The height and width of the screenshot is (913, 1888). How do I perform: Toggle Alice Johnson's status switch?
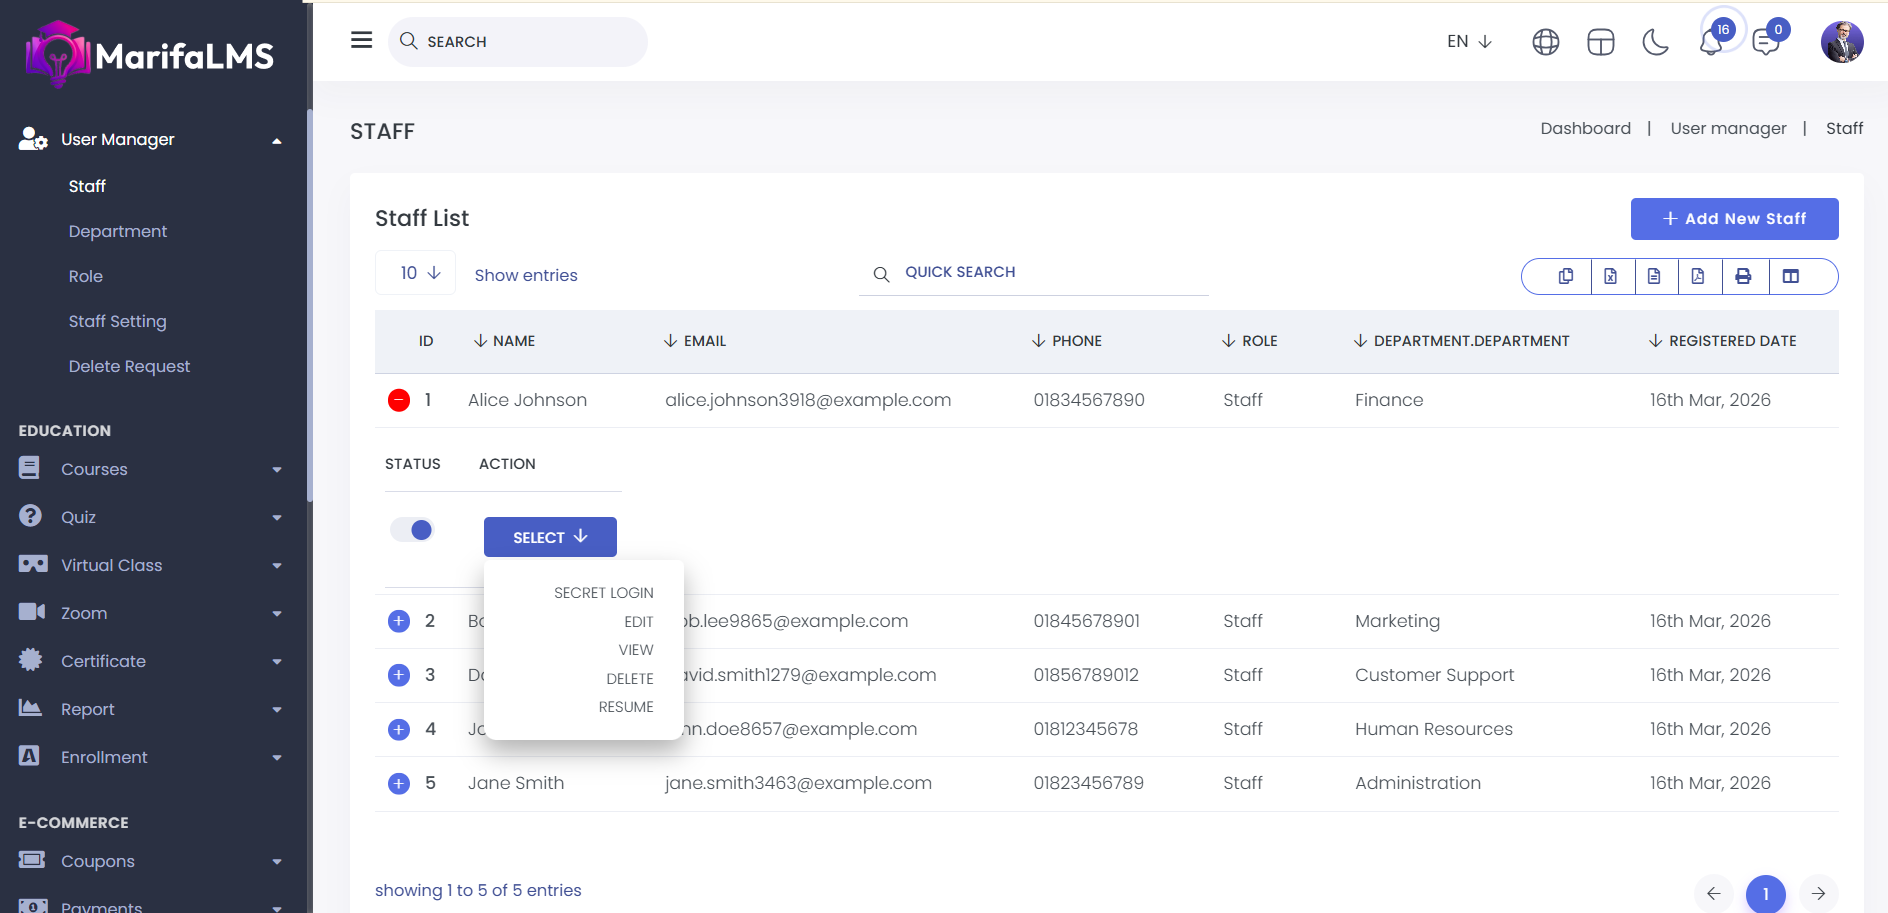pos(412,530)
